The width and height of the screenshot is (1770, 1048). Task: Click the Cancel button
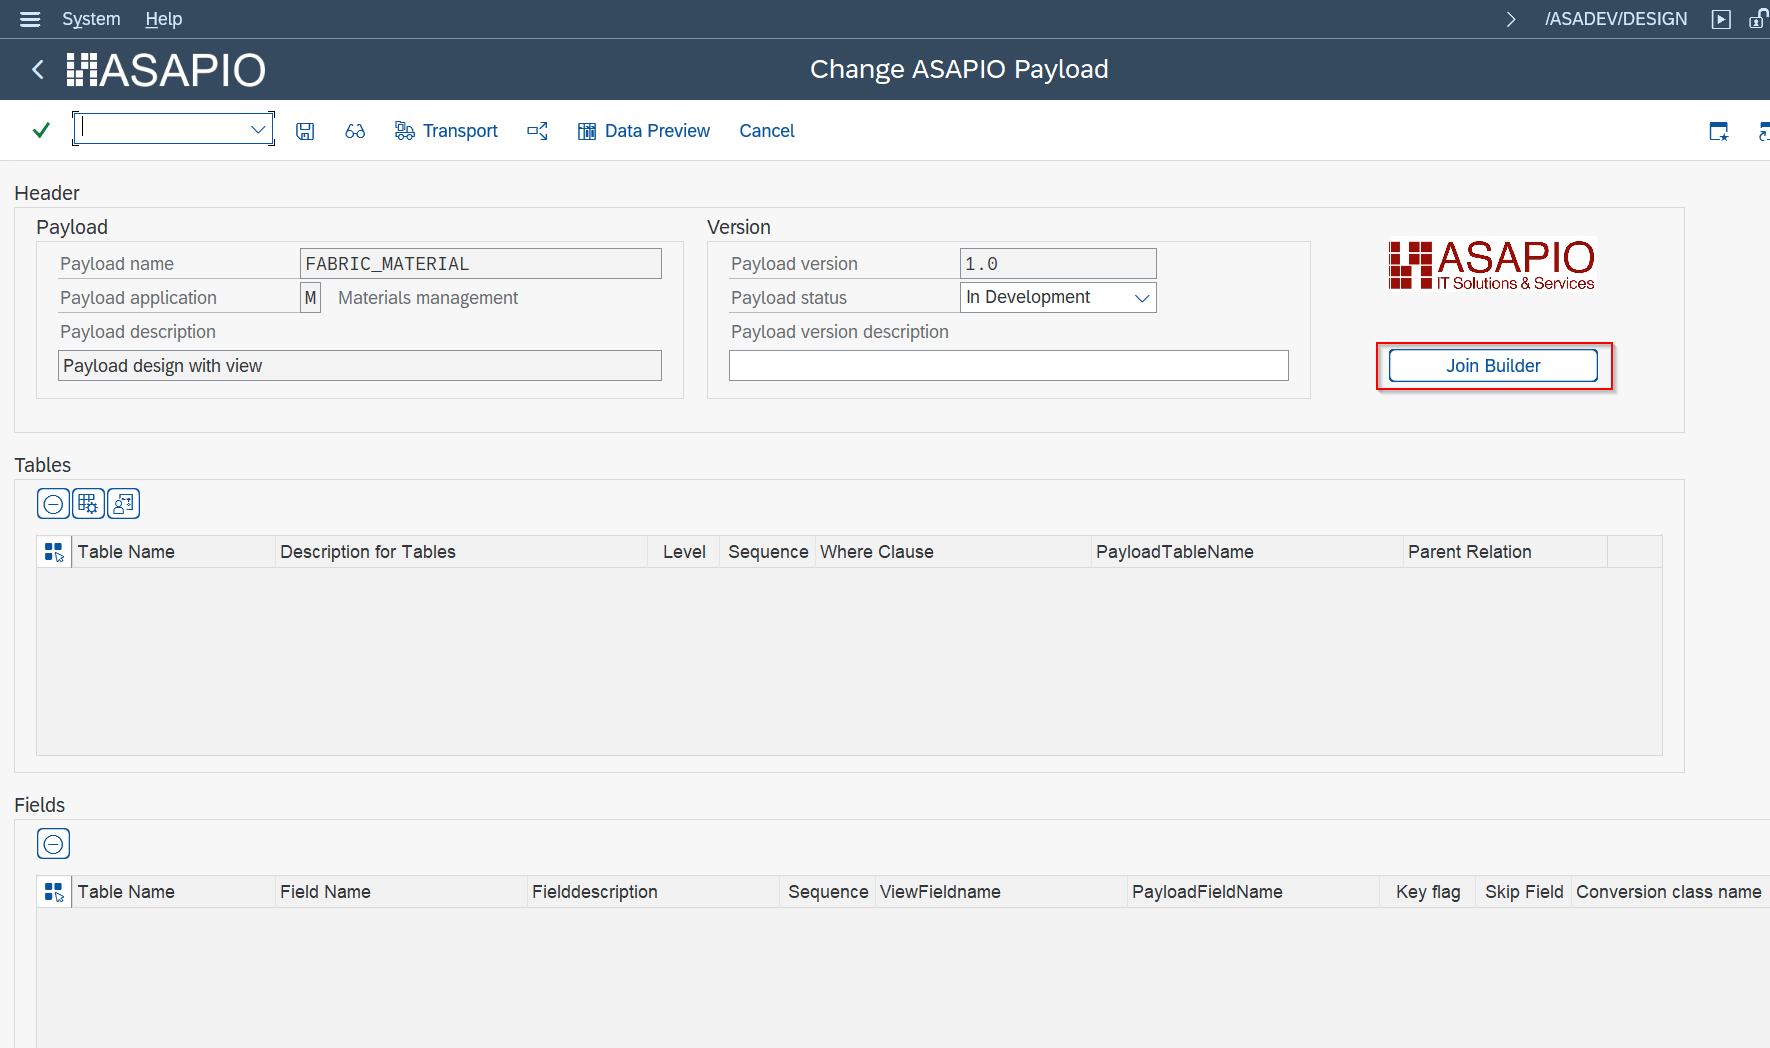[x=767, y=131]
